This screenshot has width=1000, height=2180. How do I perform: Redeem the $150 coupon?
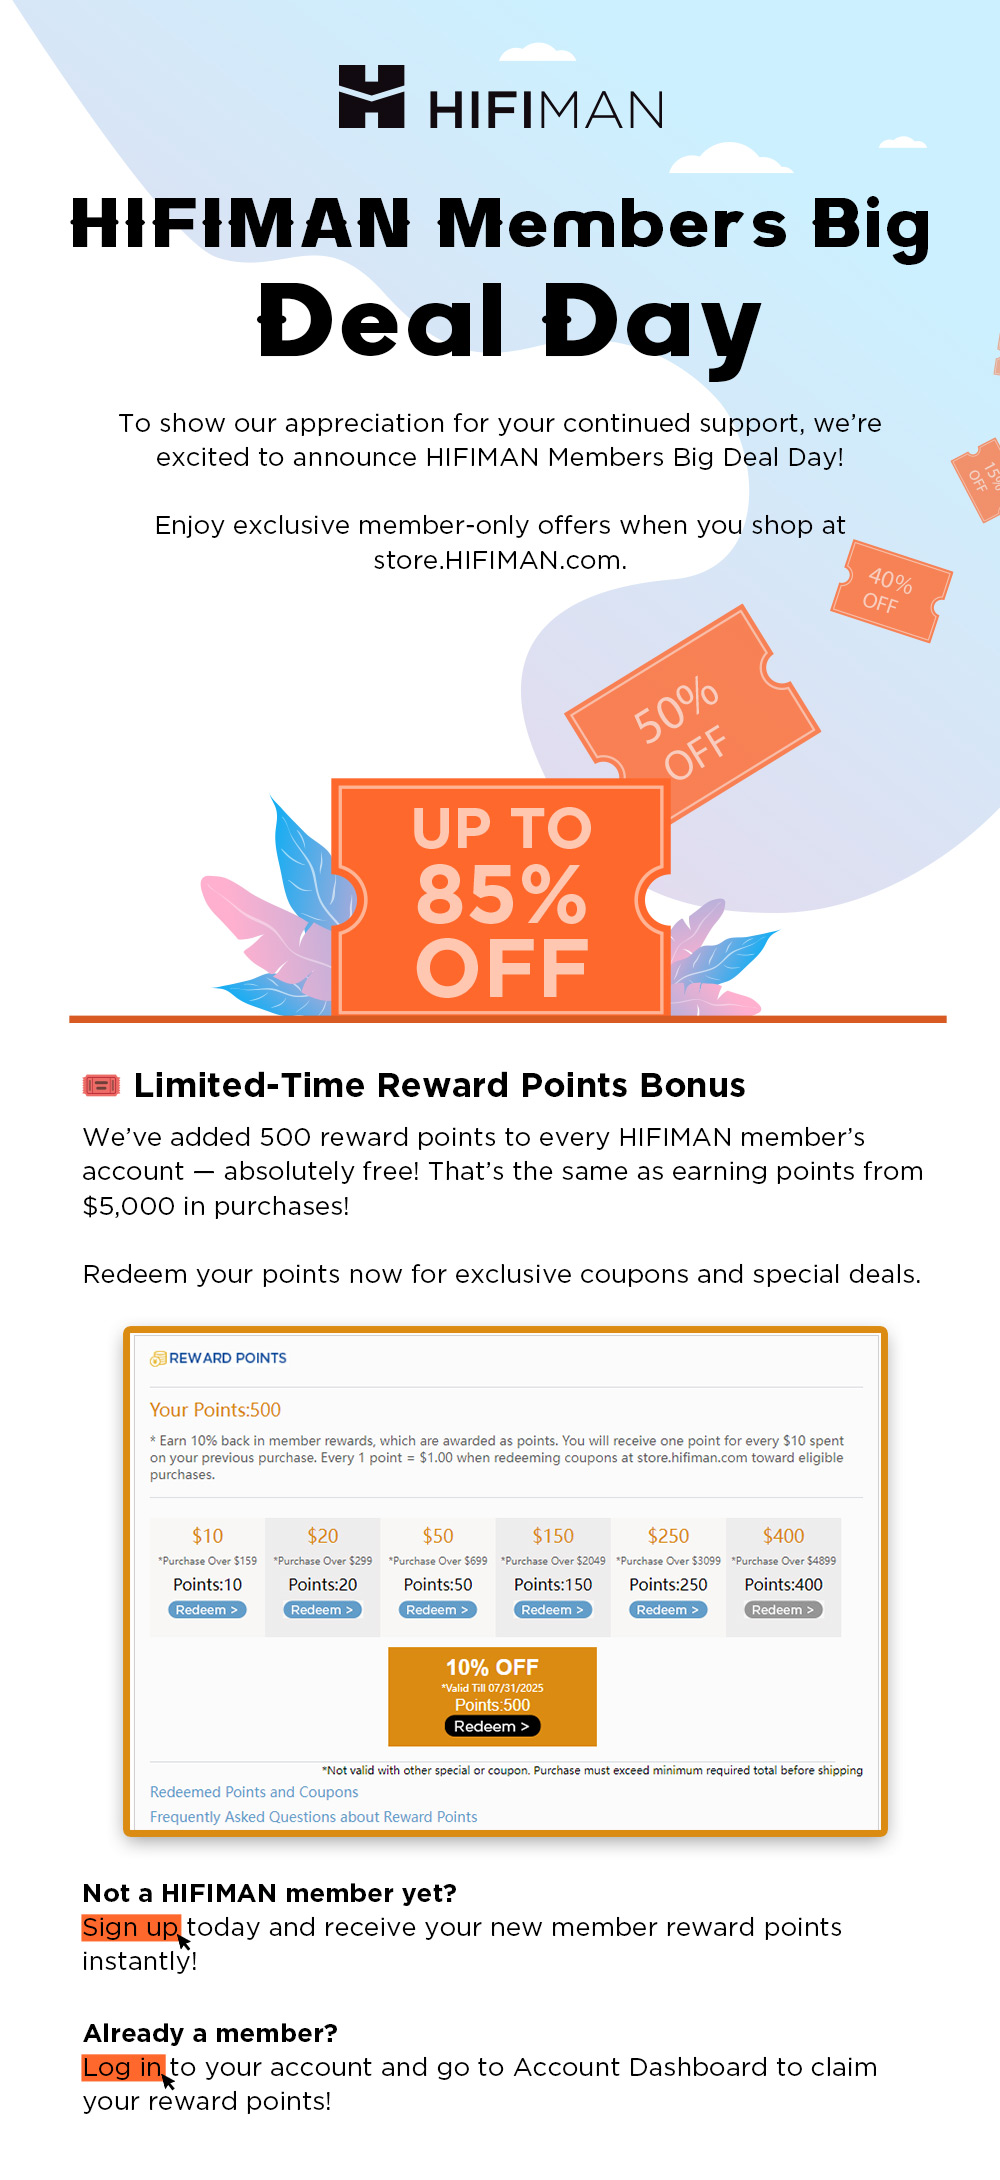(x=553, y=1610)
